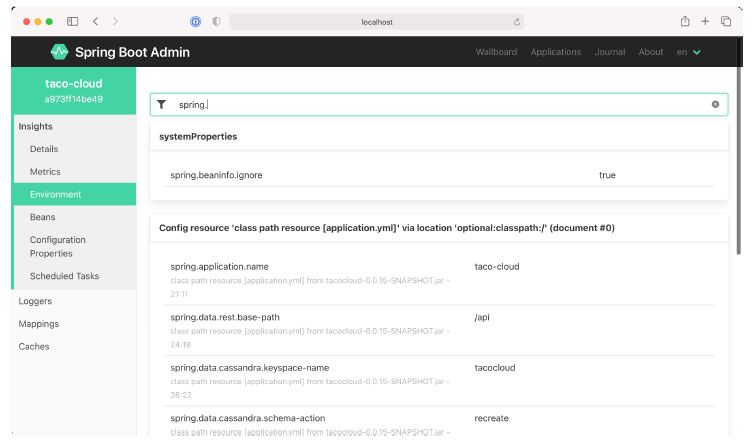
Task: Click the browser back arrow
Action: click(x=95, y=21)
